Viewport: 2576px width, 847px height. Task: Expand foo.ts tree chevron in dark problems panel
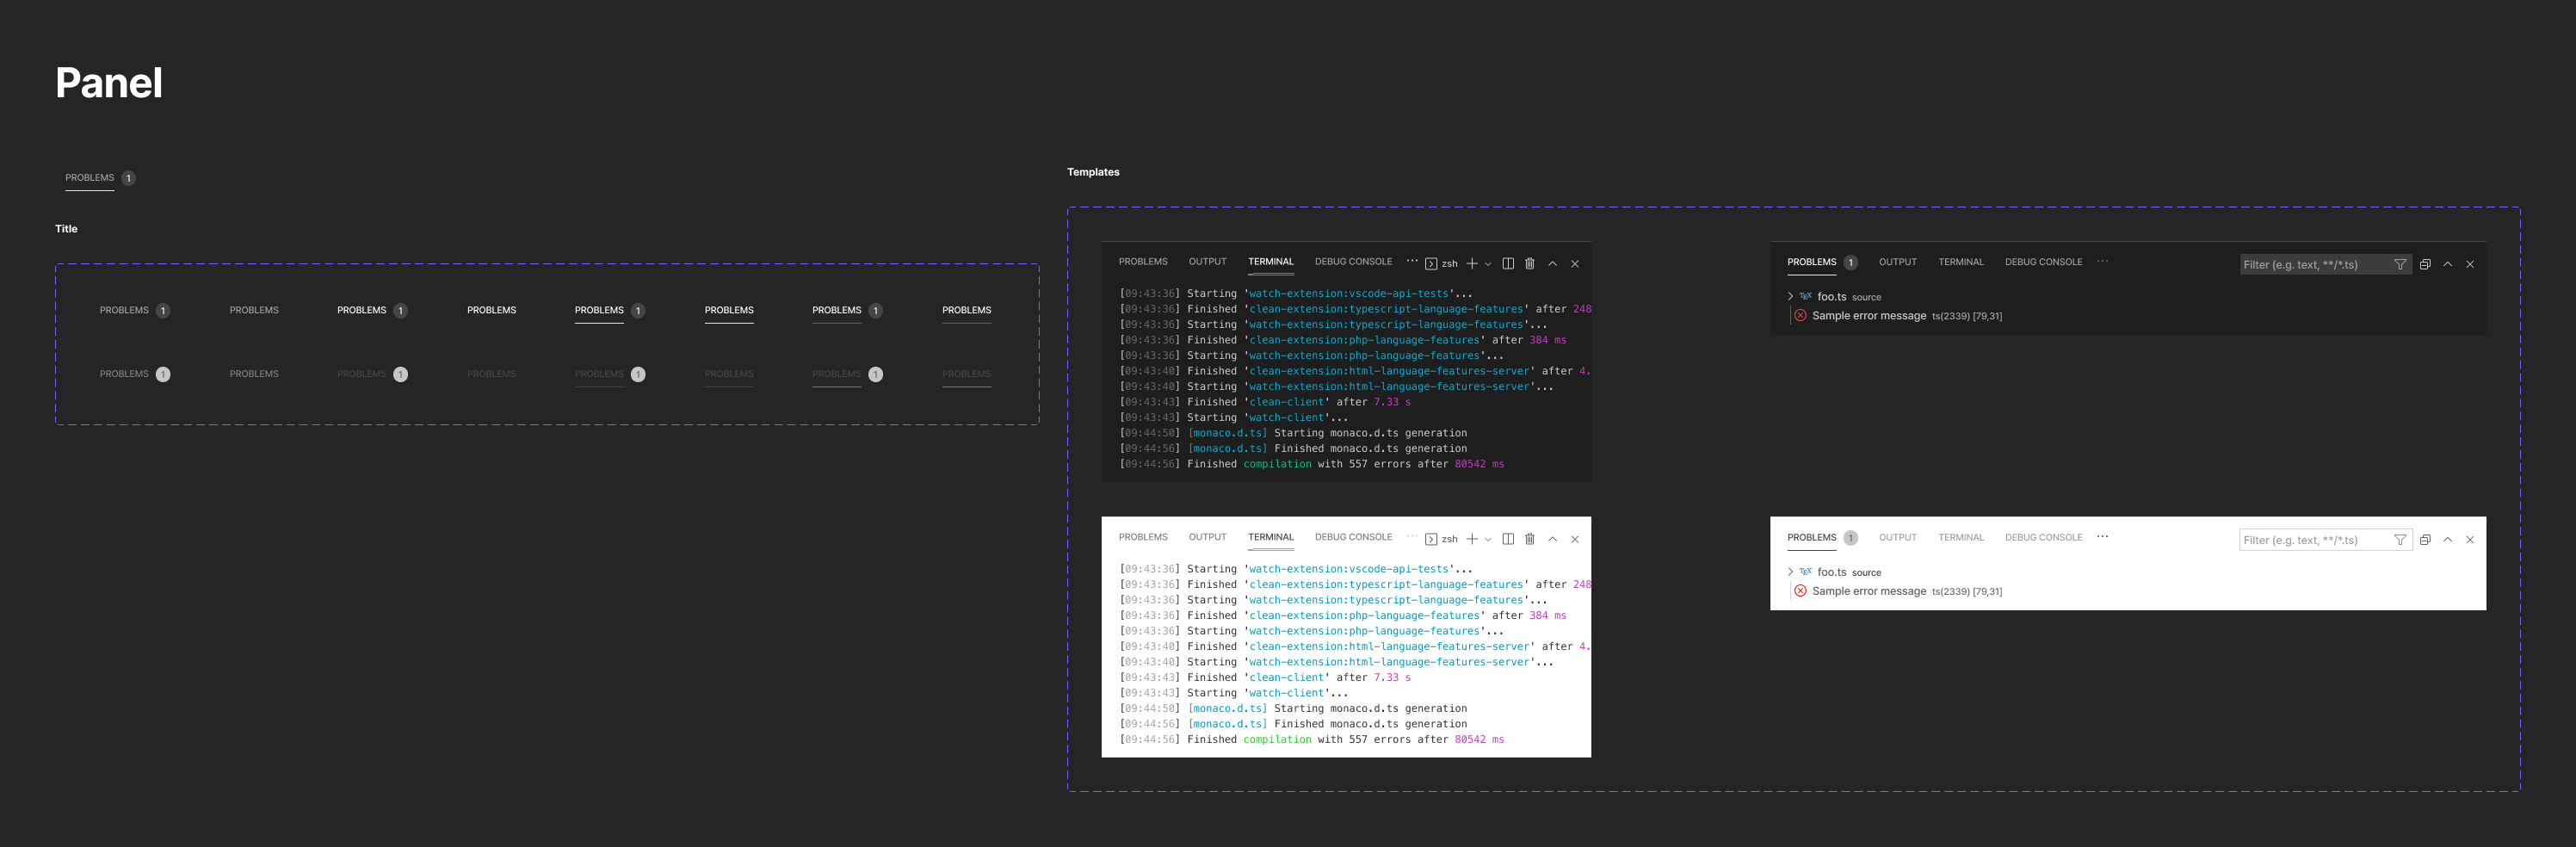[1790, 297]
